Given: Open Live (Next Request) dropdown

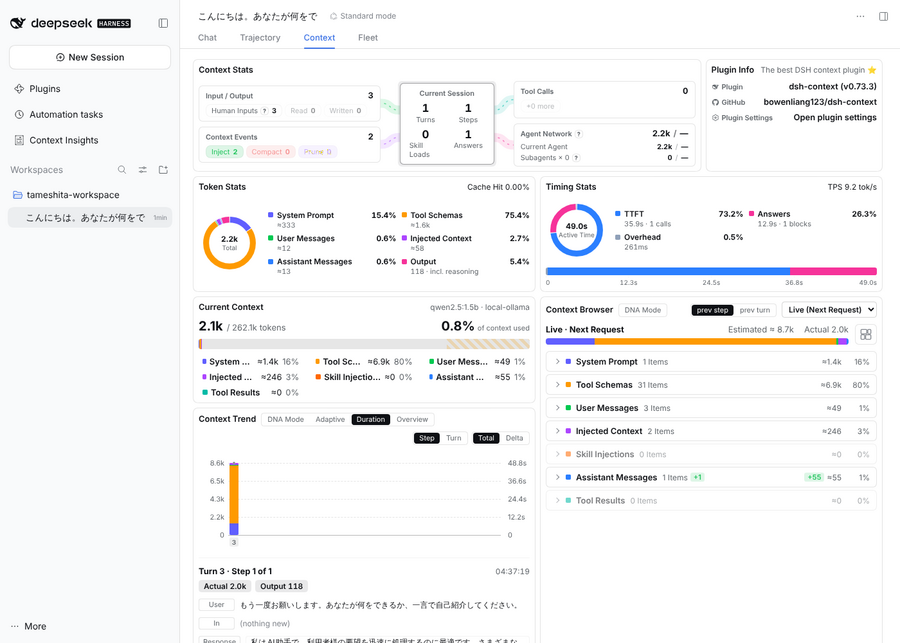Looking at the screenshot, I should [829, 310].
